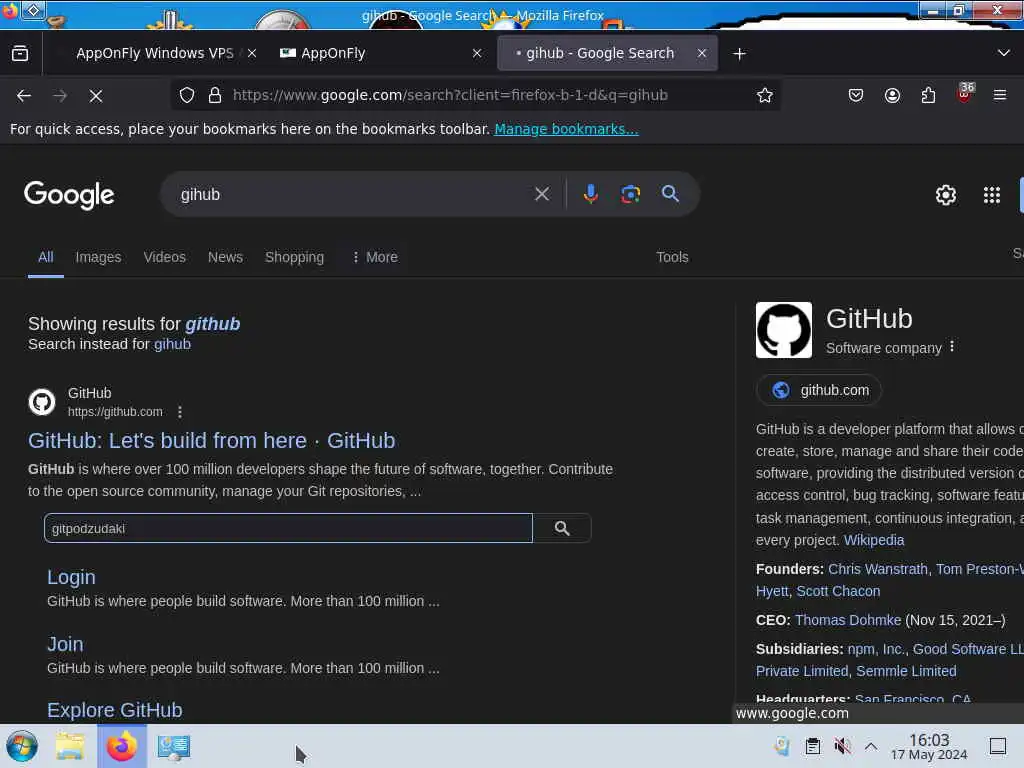
Task: Select the All results tab
Action: click(x=46, y=257)
